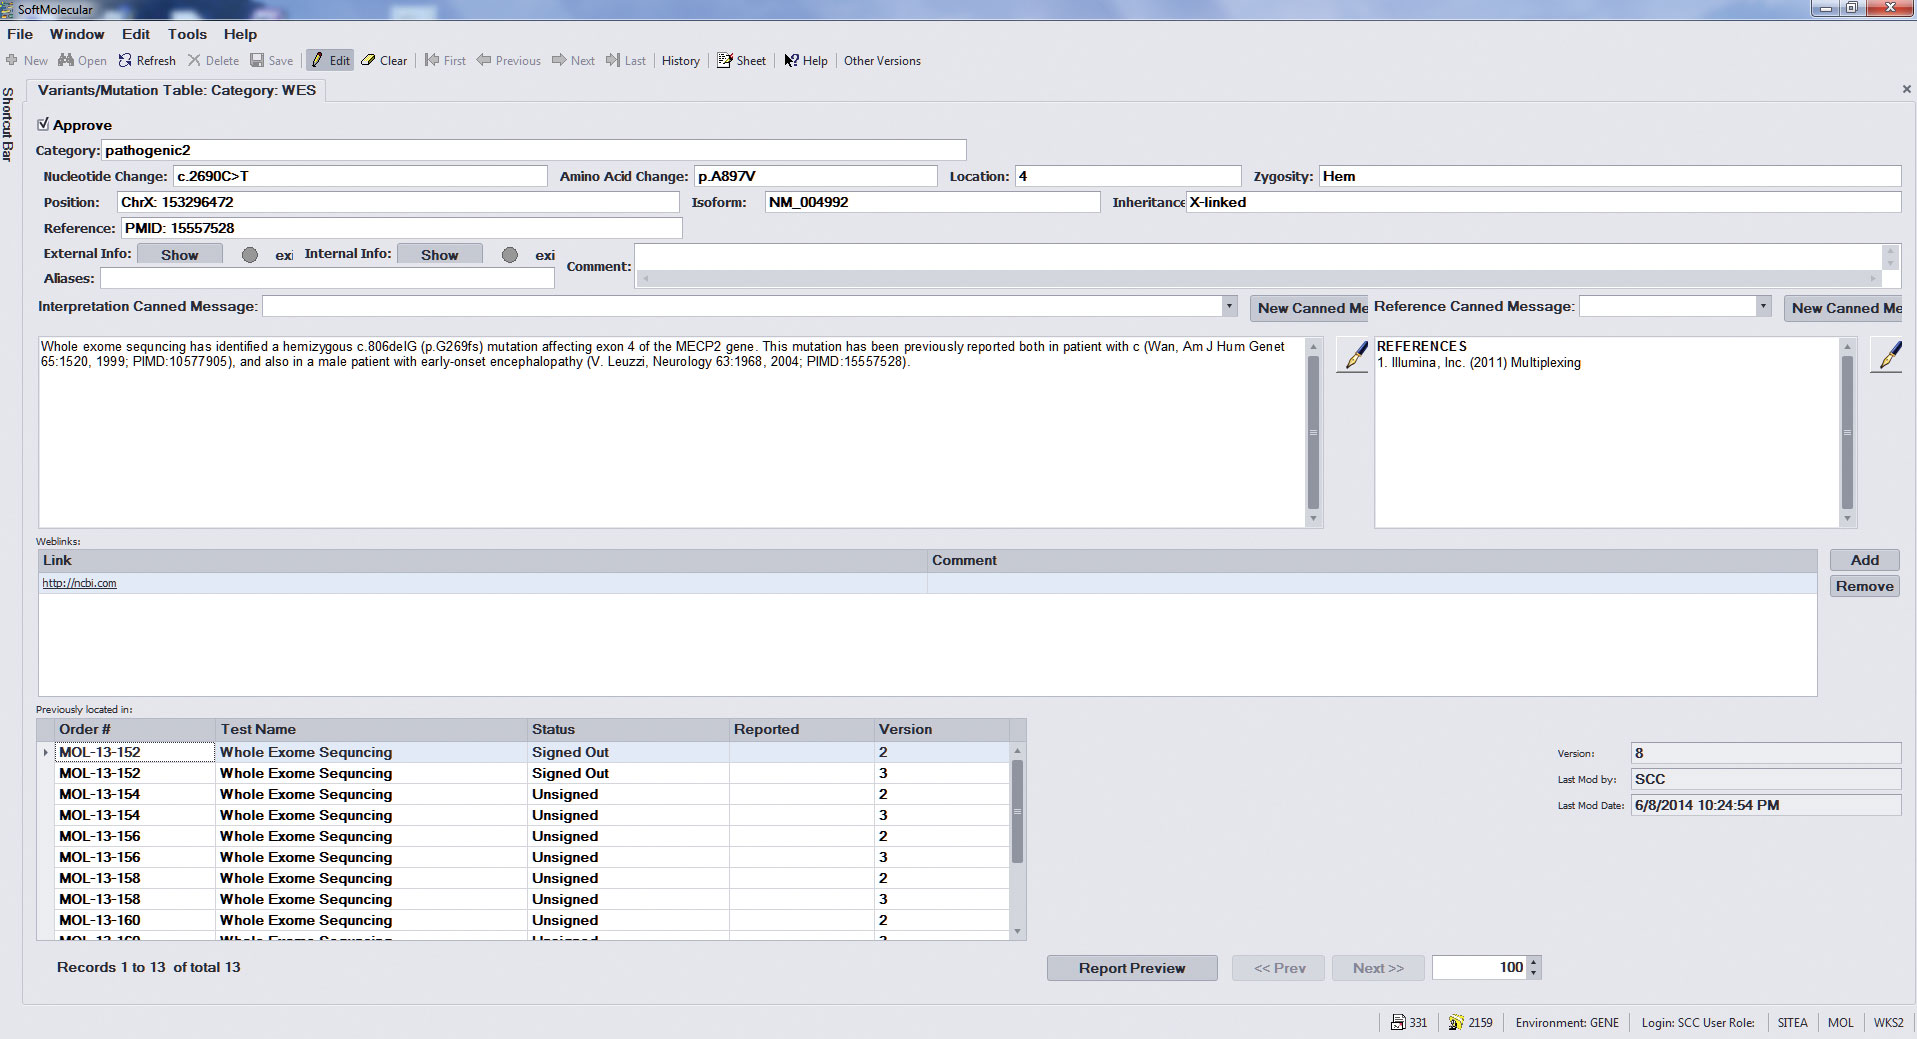This screenshot has width=1917, height=1039.
Task: Click the Report Preview button
Action: (x=1131, y=968)
